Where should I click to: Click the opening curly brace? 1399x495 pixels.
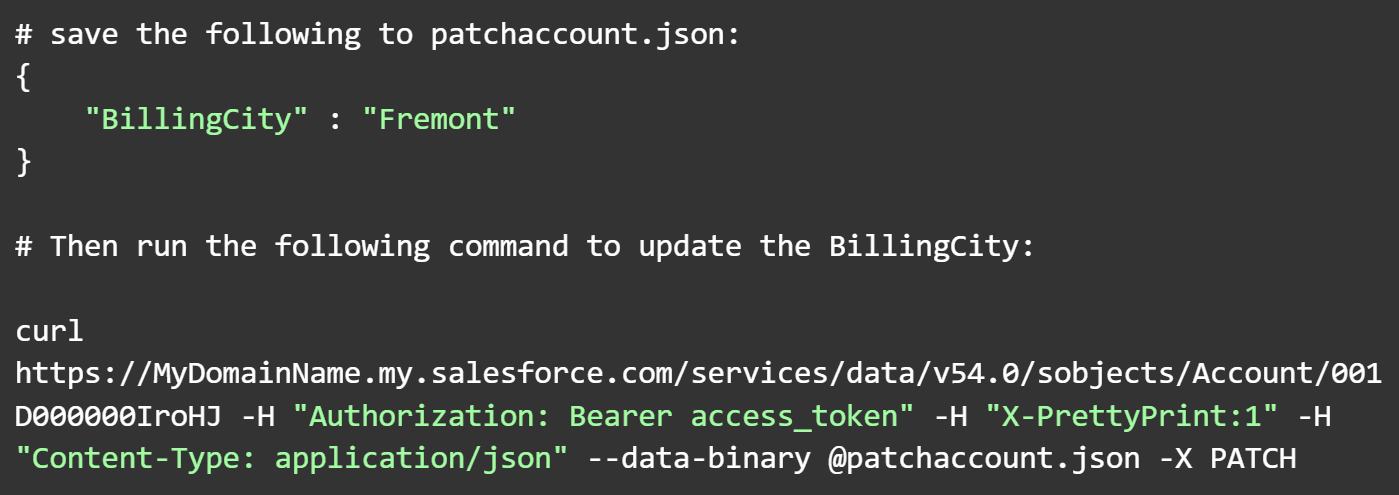(24, 77)
